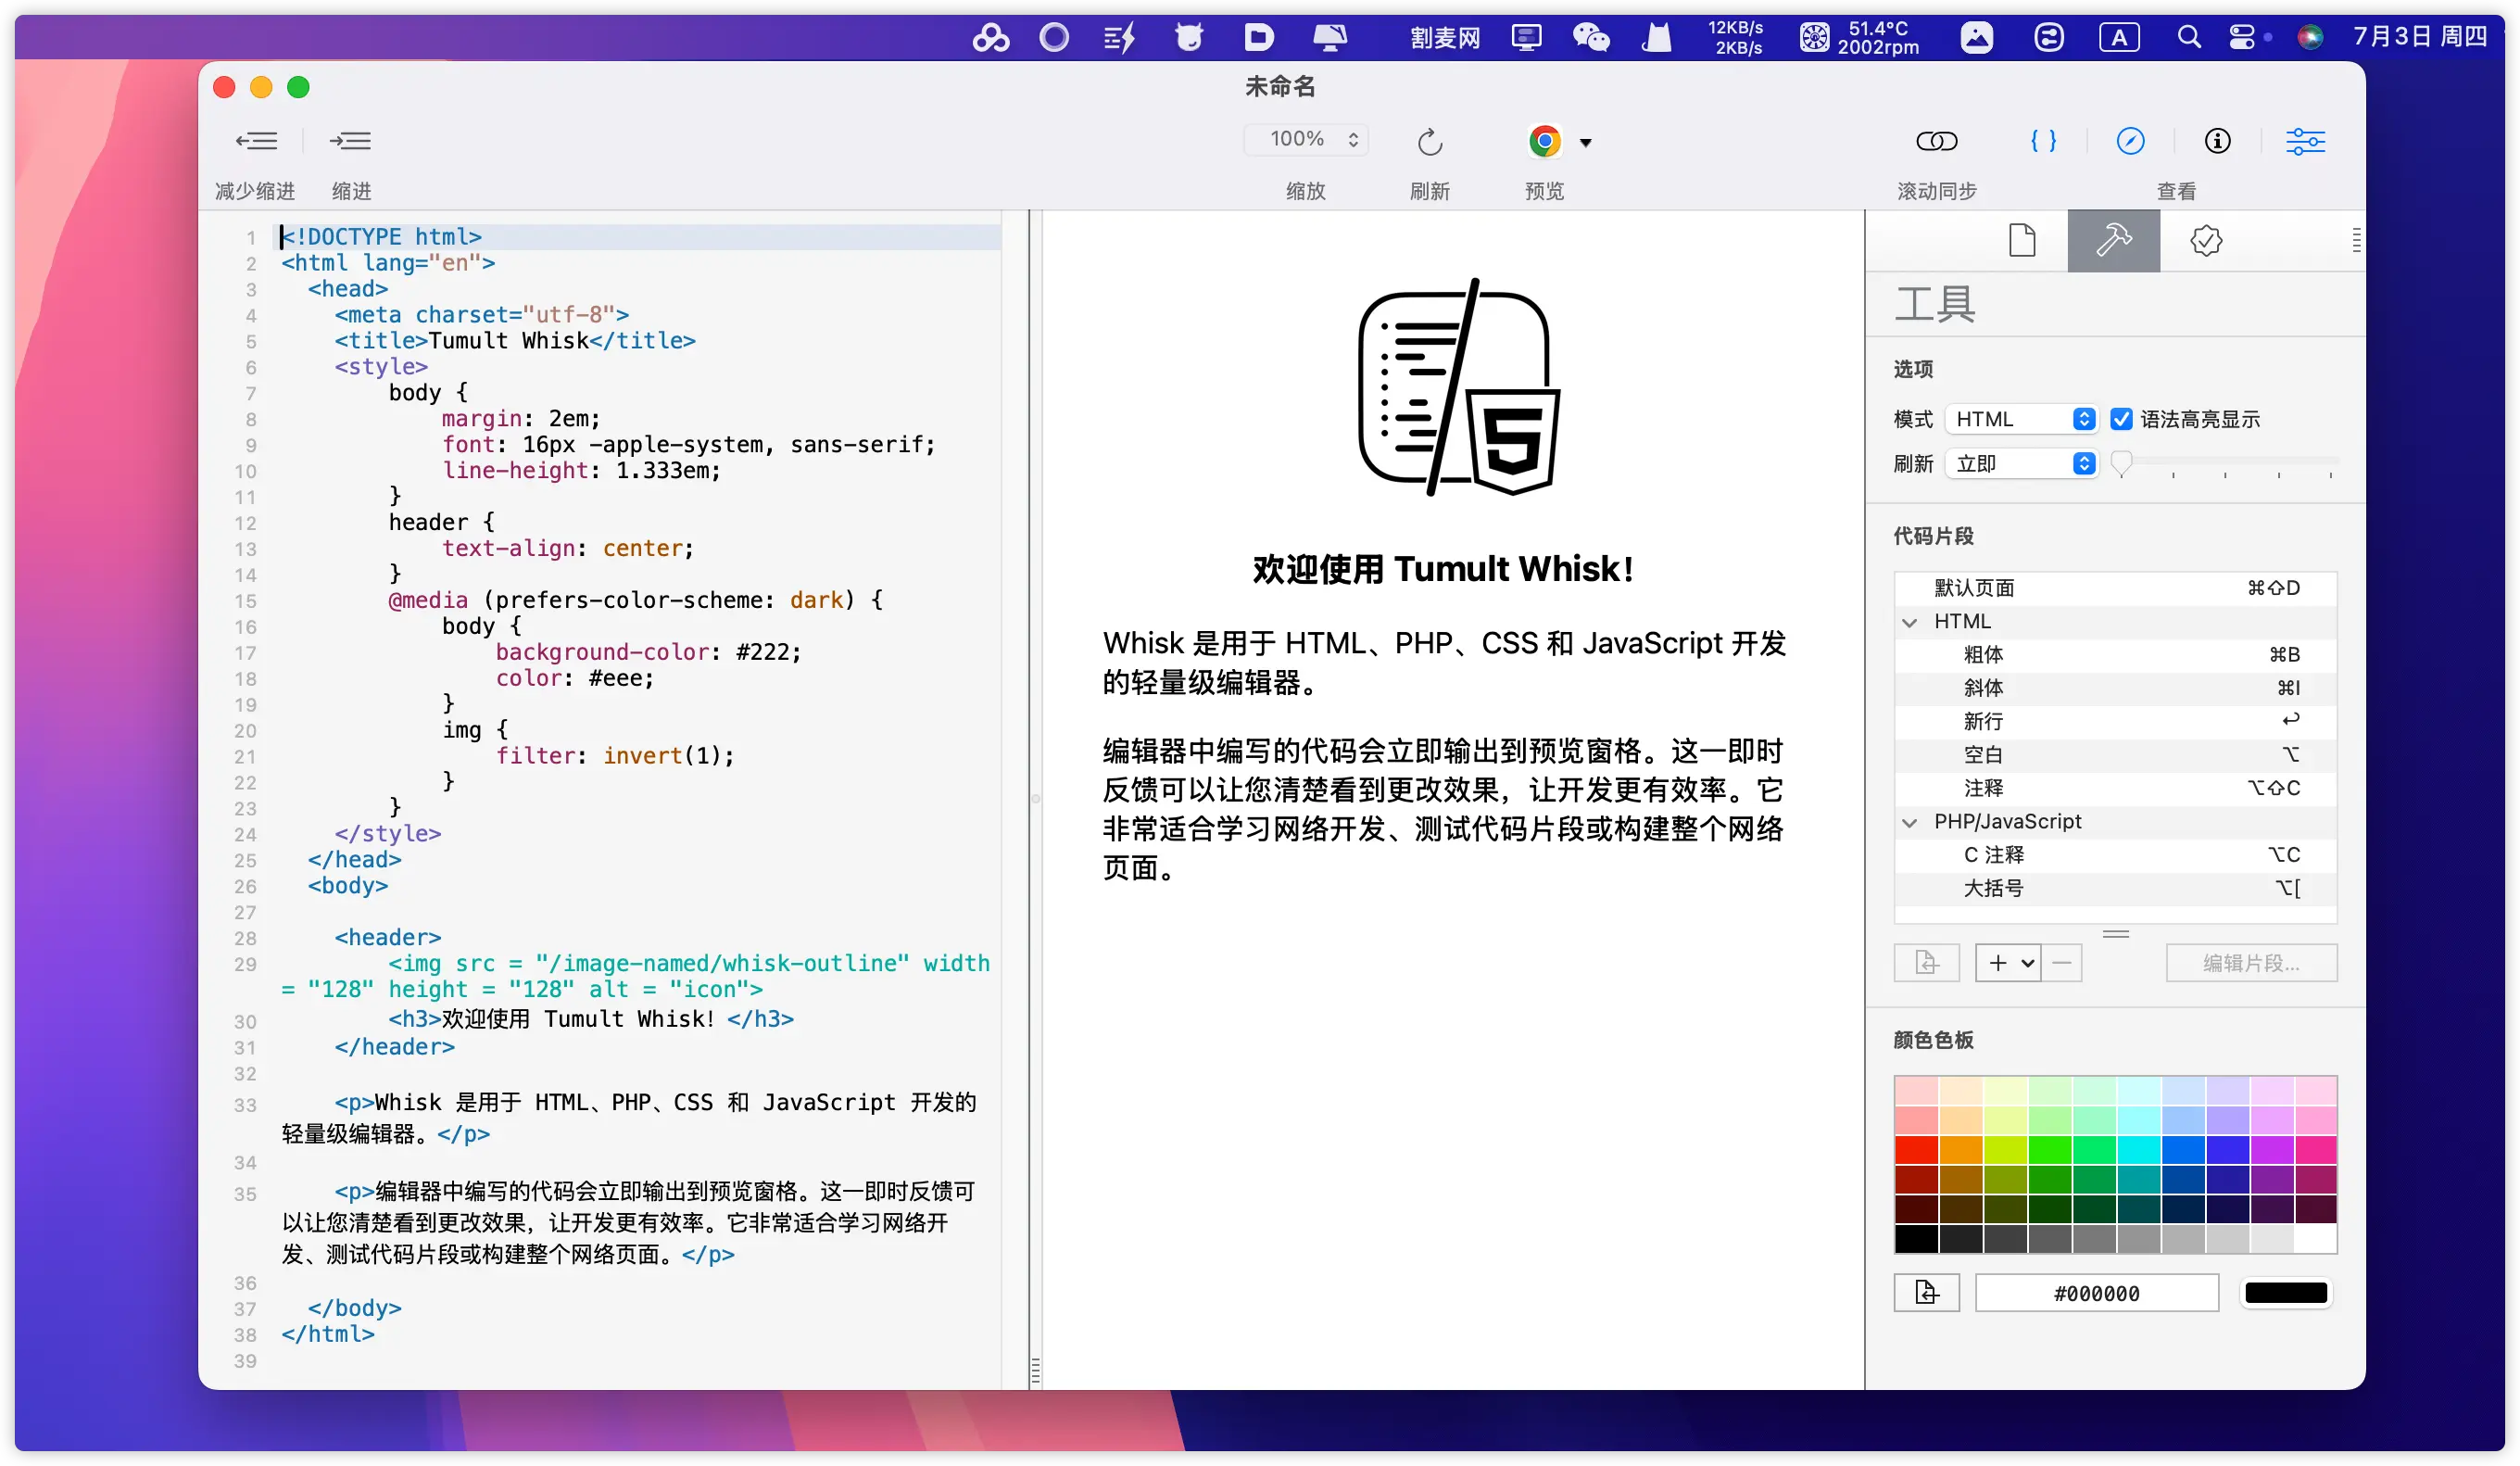This screenshot has width=2520, height=1466.
Task: Open the 刷新 立即 refresh dropdown
Action: (x=2021, y=463)
